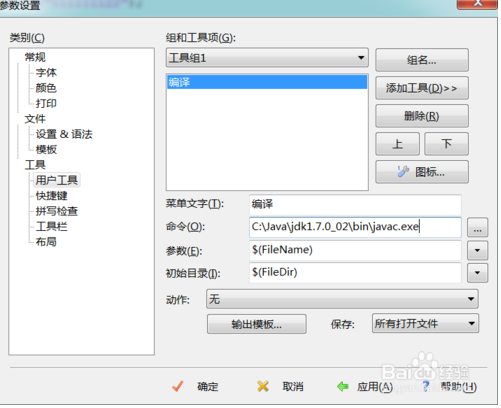The height and width of the screenshot is (408, 501).
Task: Click the wrench icon on the 图标 button
Action: coord(403,171)
